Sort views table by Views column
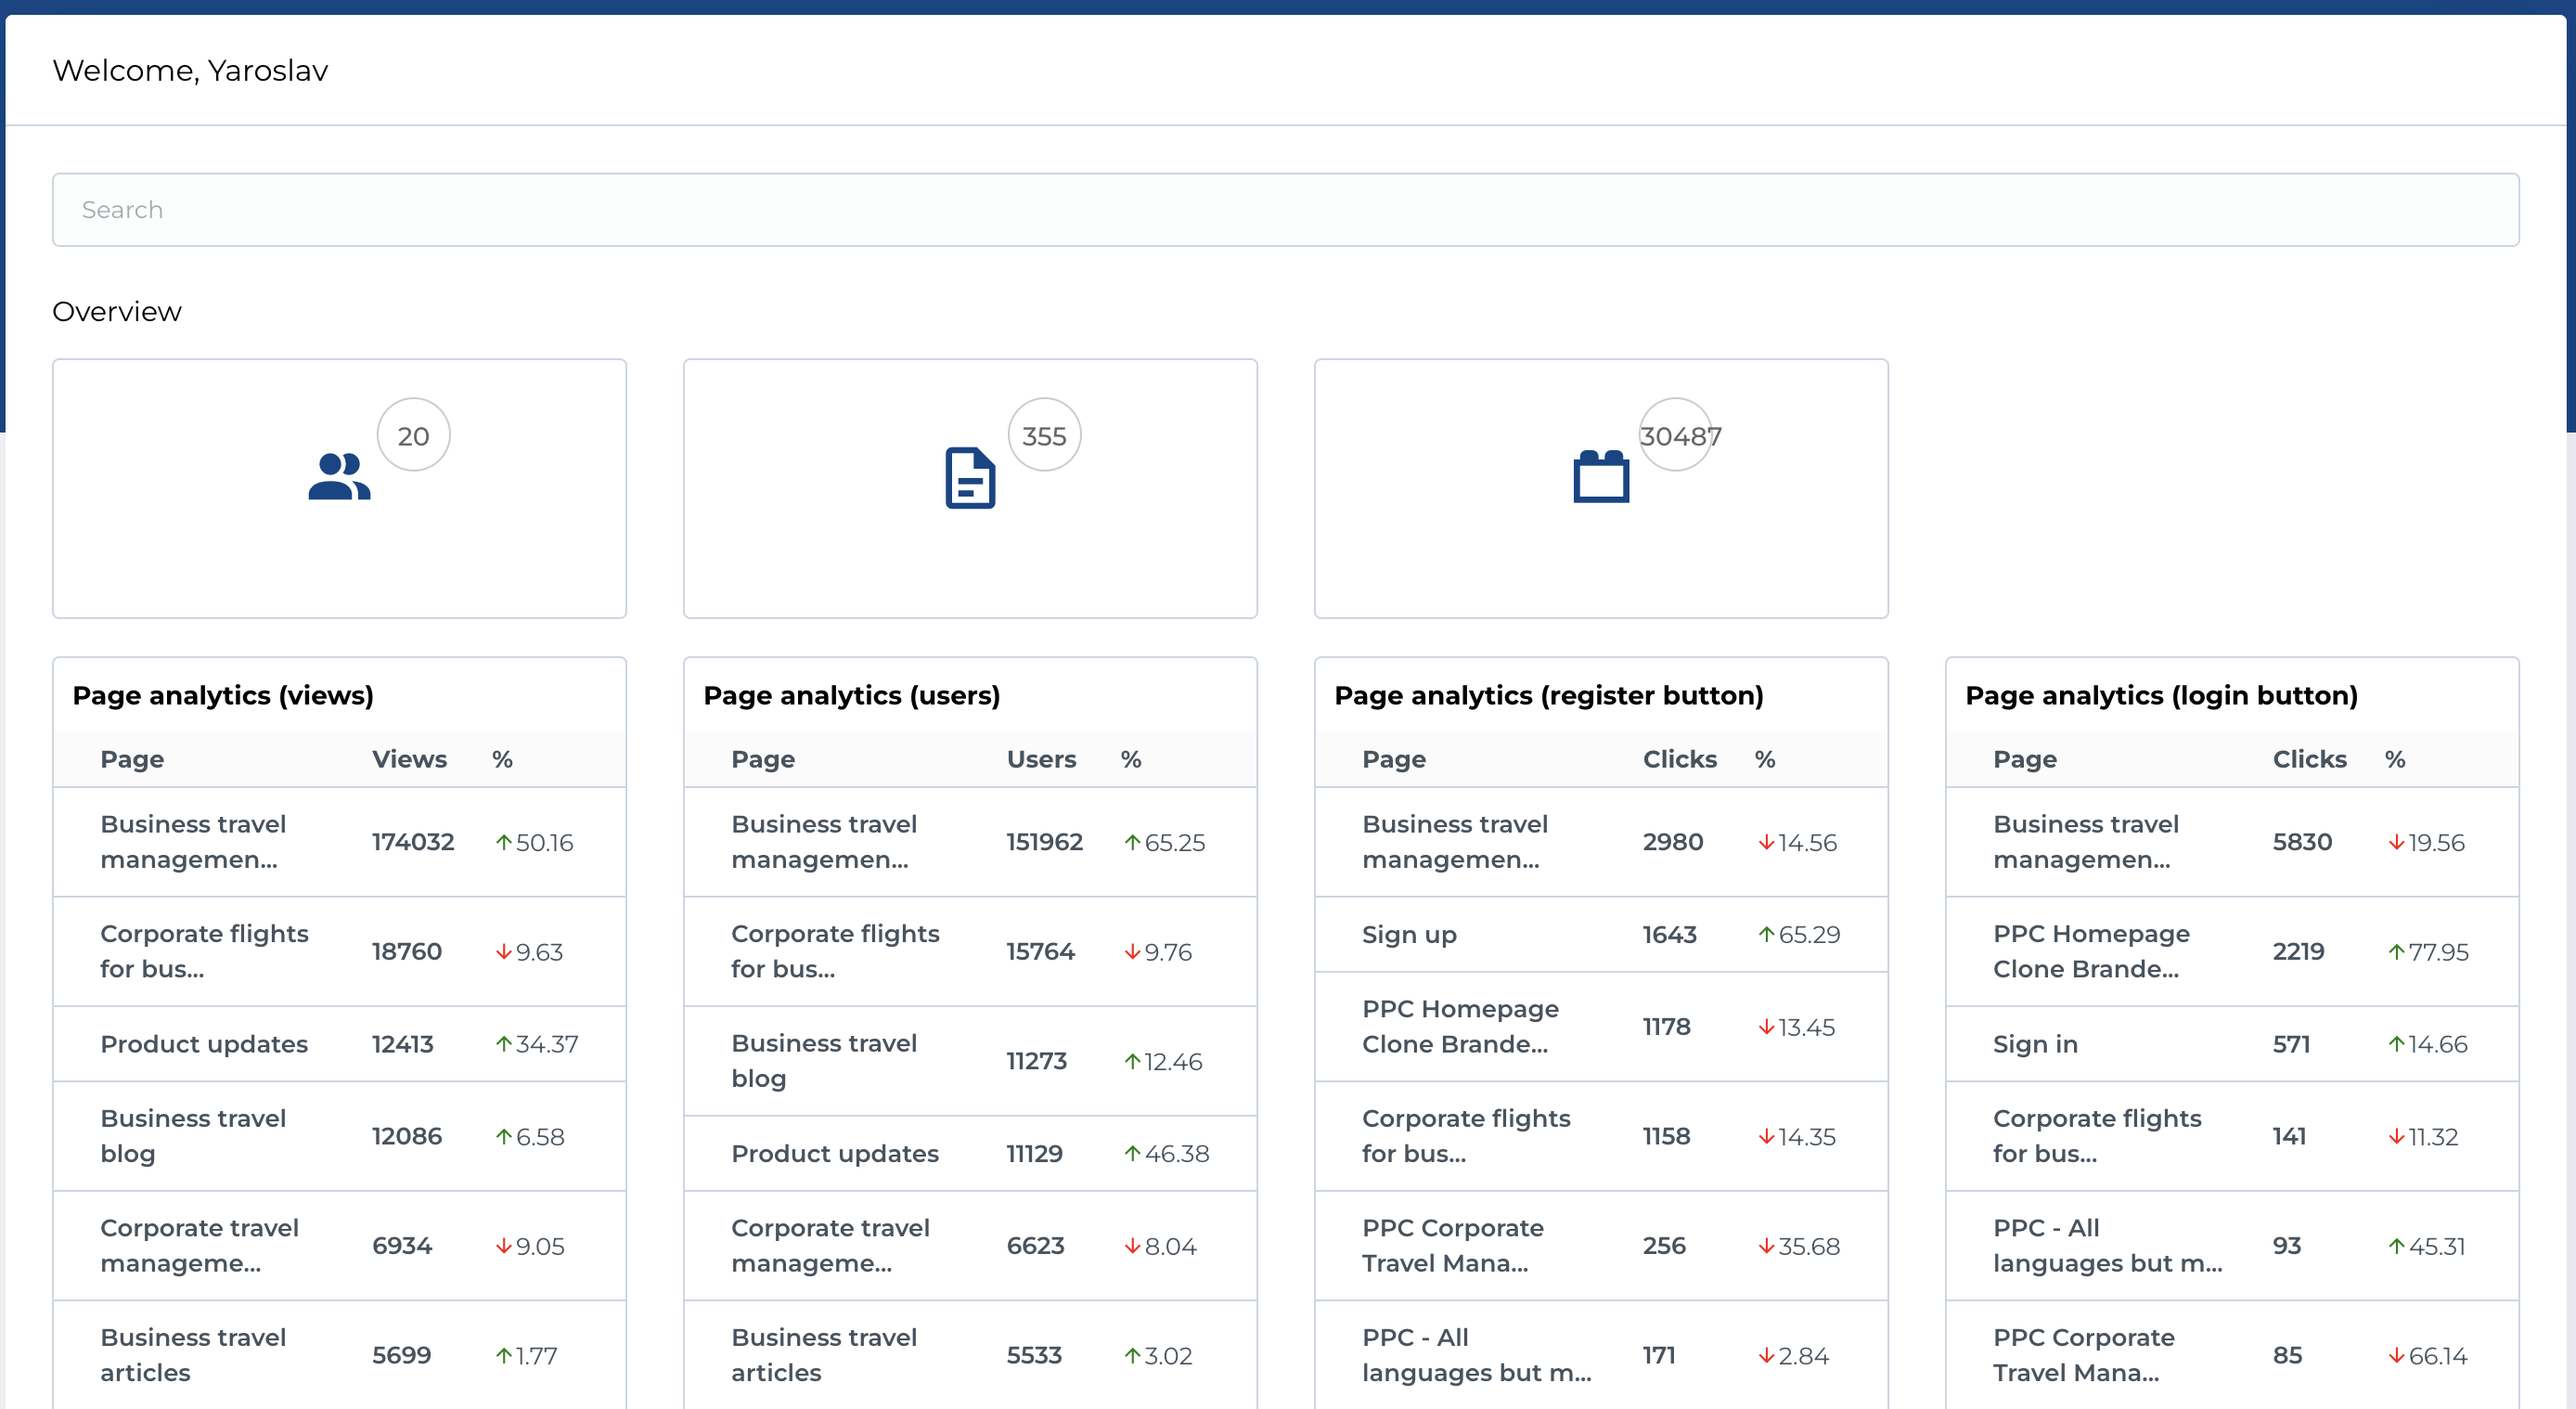The width and height of the screenshot is (2576, 1409). pyautogui.click(x=409, y=759)
